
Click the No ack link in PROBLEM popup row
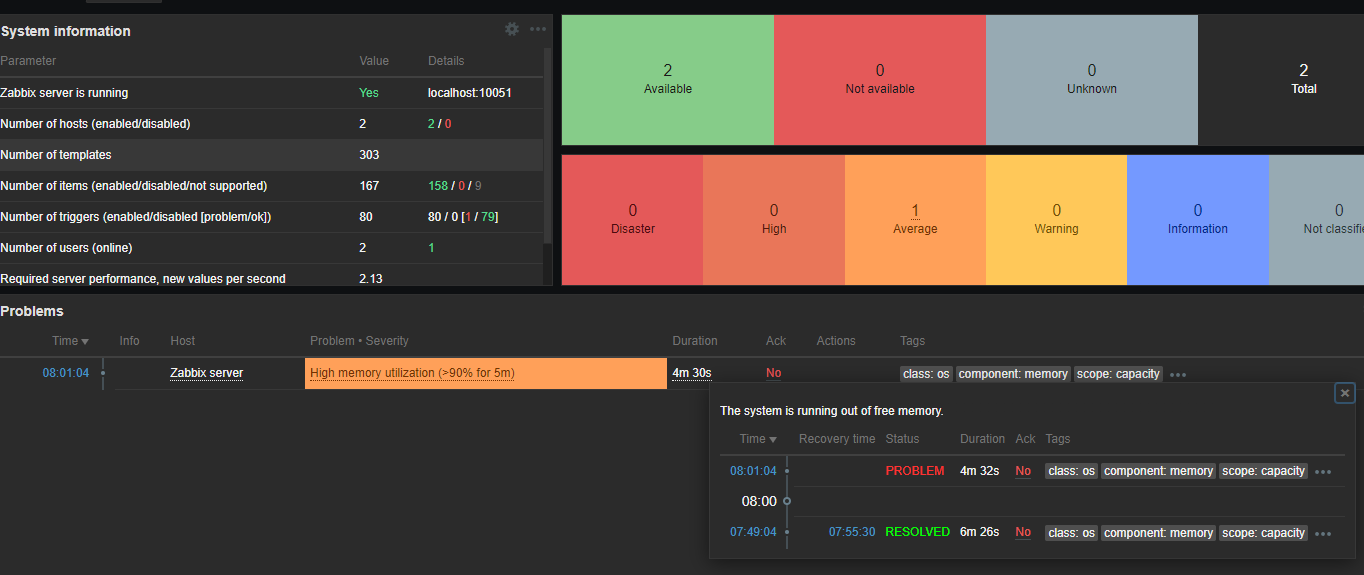(1023, 471)
